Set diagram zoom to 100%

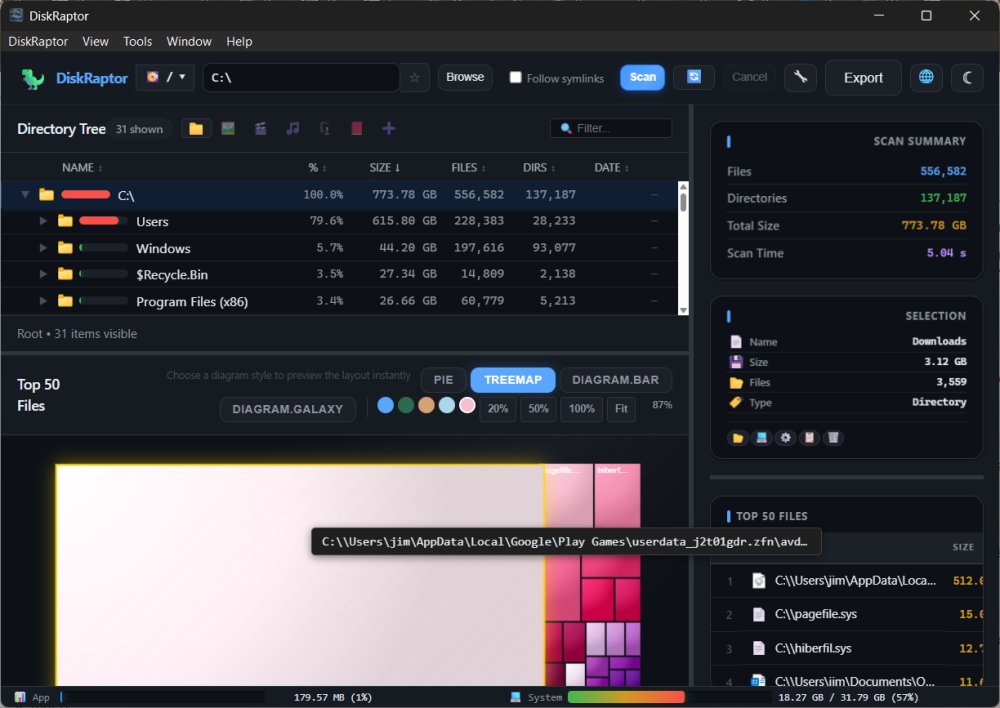coord(581,408)
